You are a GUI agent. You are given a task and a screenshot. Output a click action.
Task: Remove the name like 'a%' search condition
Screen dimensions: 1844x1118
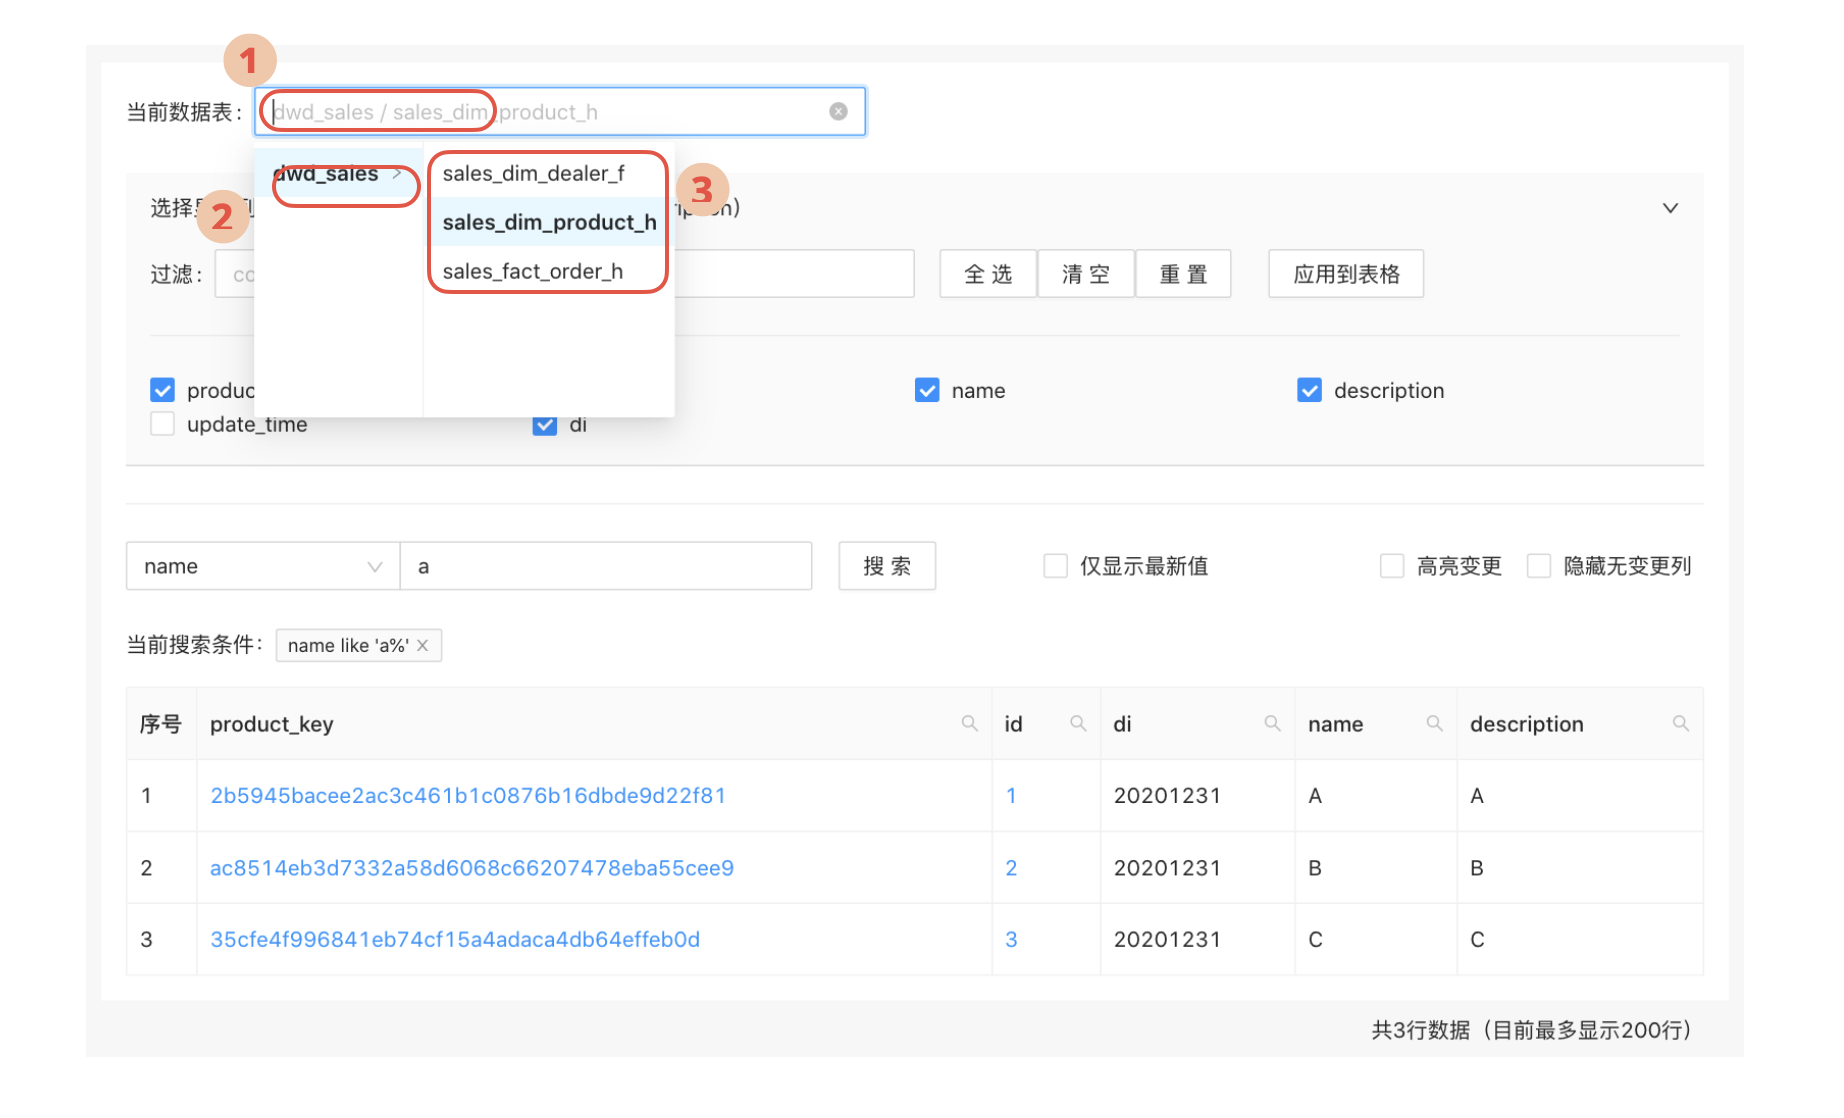click(424, 645)
